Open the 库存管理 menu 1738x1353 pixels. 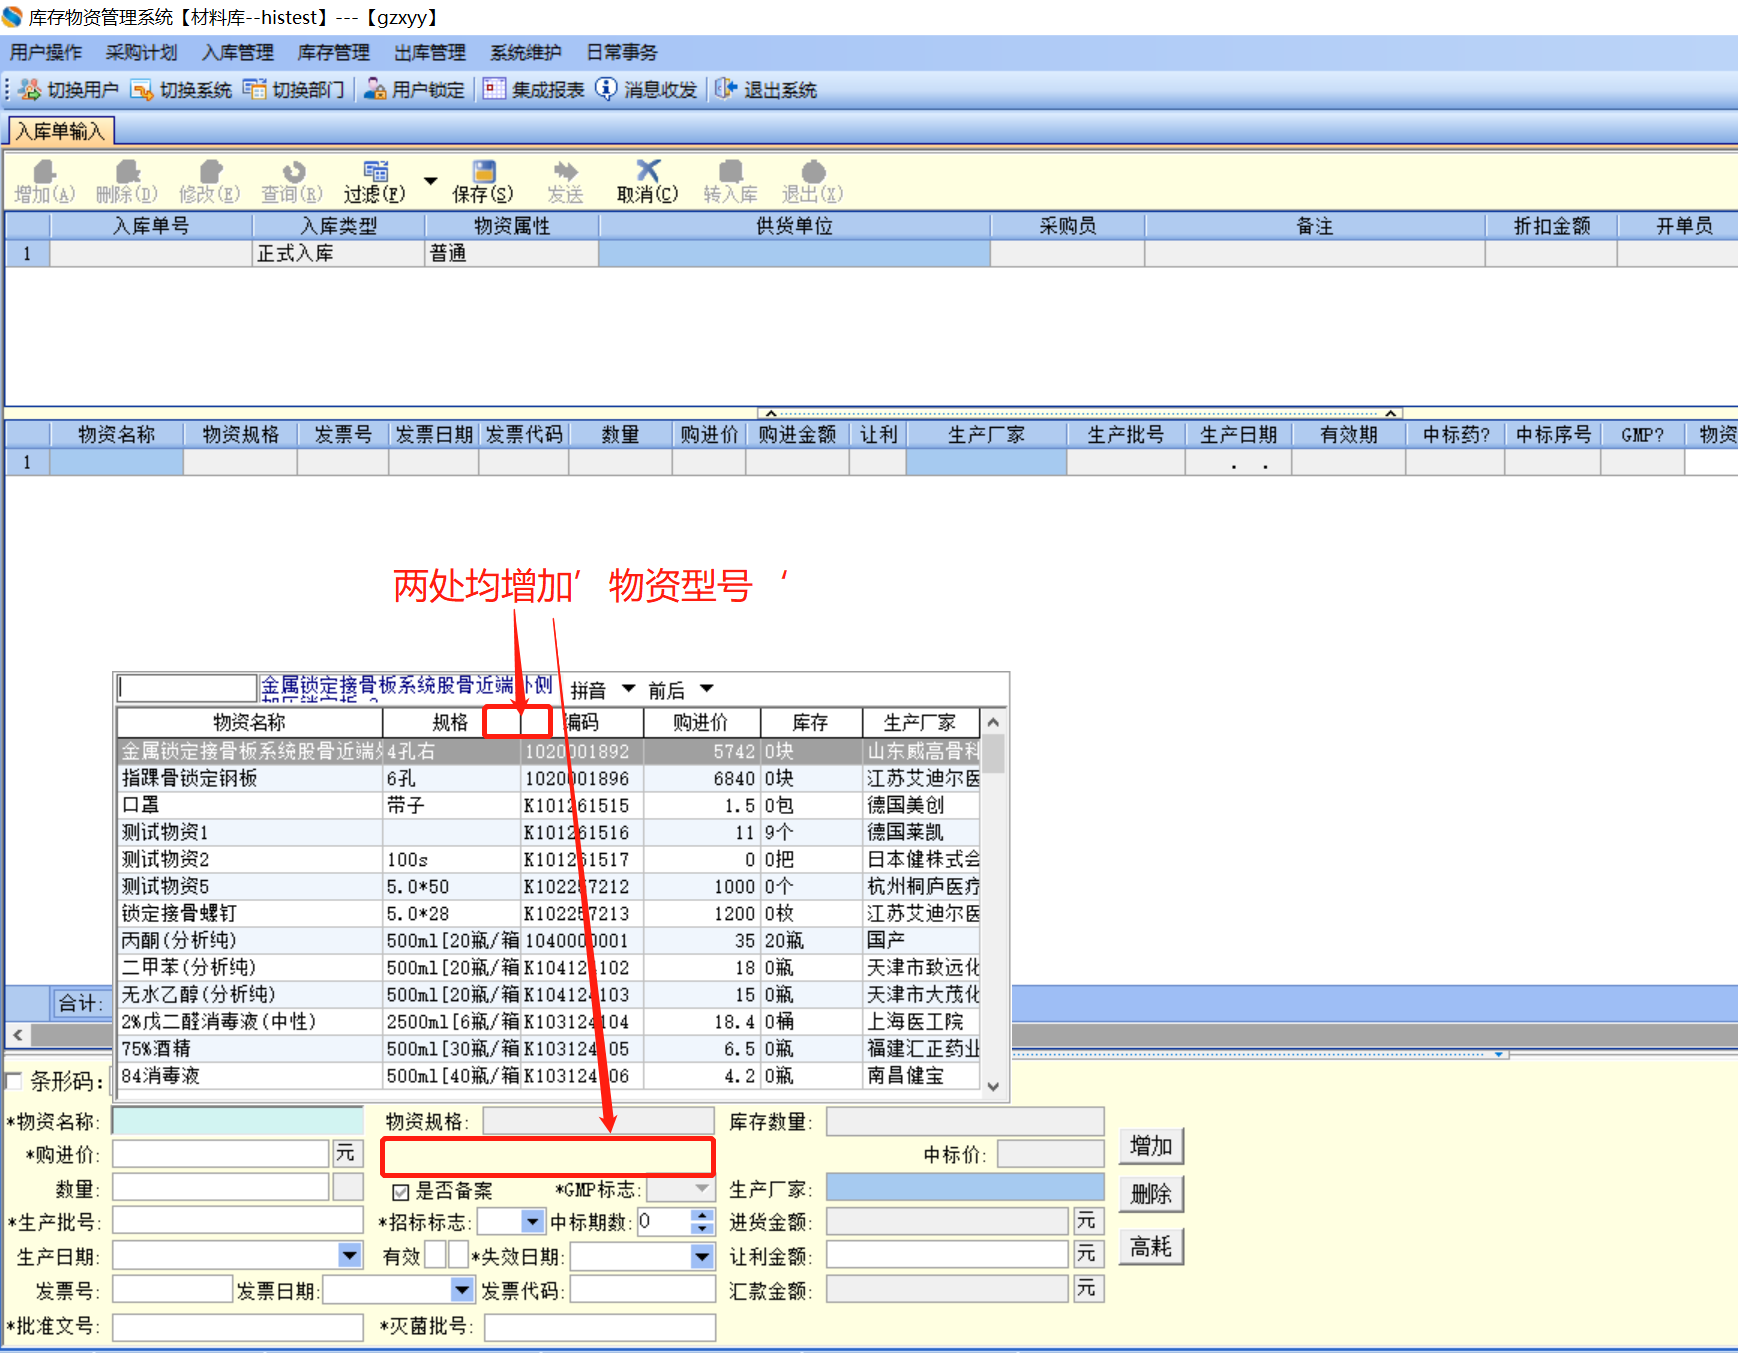point(334,52)
